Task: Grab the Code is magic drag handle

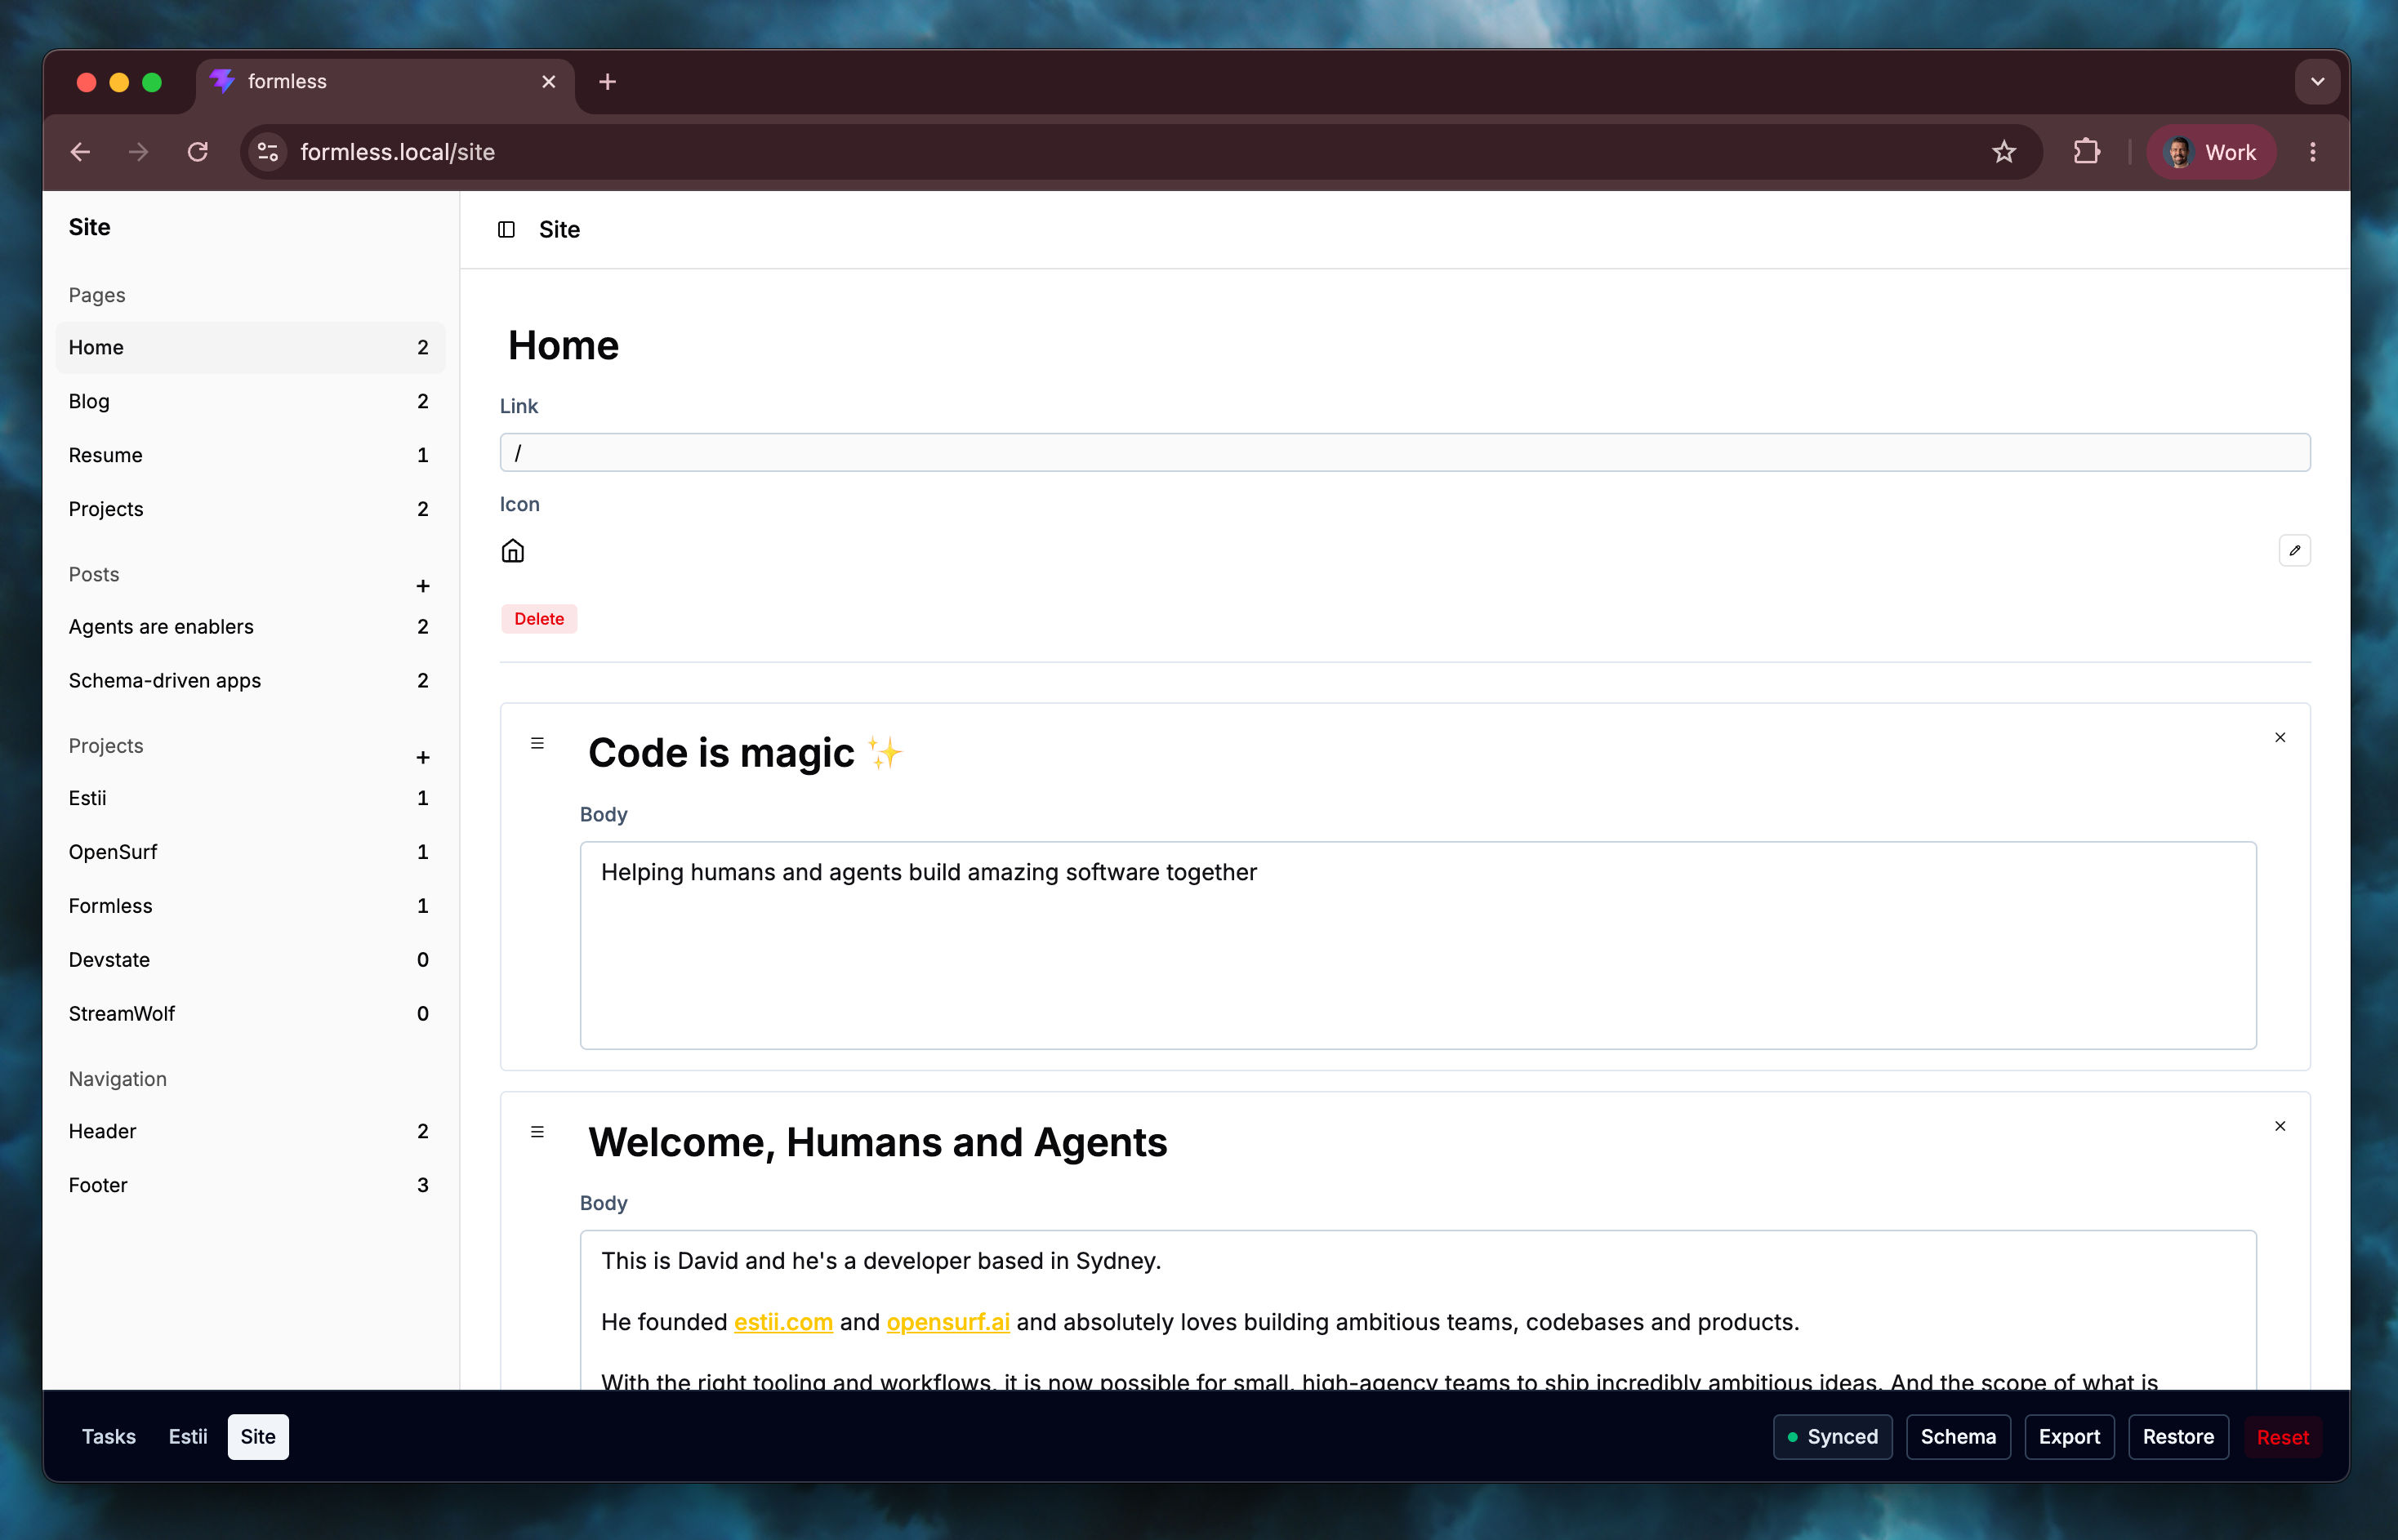Action: pyautogui.click(x=537, y=743)
